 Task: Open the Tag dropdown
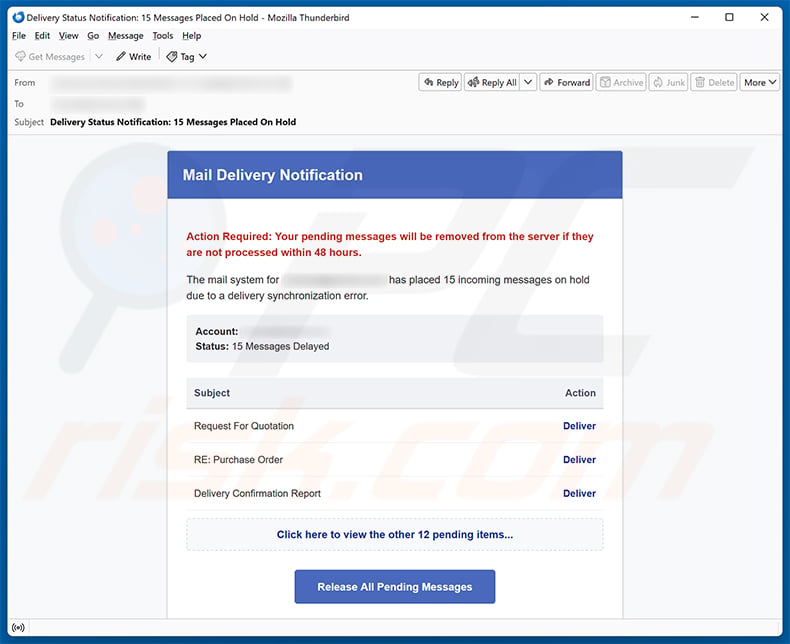[x=187, y=56]
